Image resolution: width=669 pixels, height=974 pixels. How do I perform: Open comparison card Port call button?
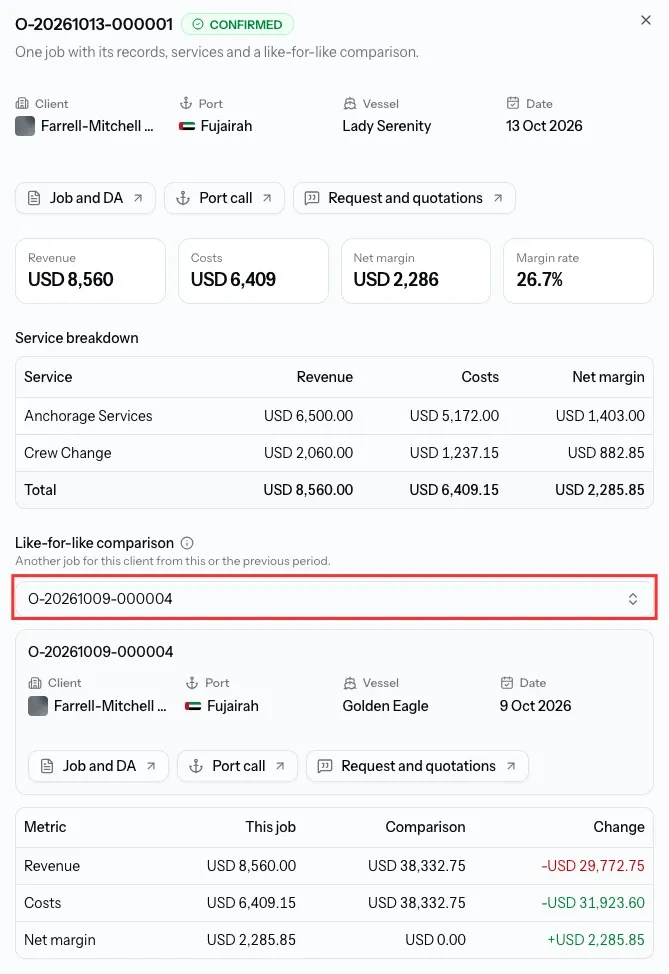237,766
